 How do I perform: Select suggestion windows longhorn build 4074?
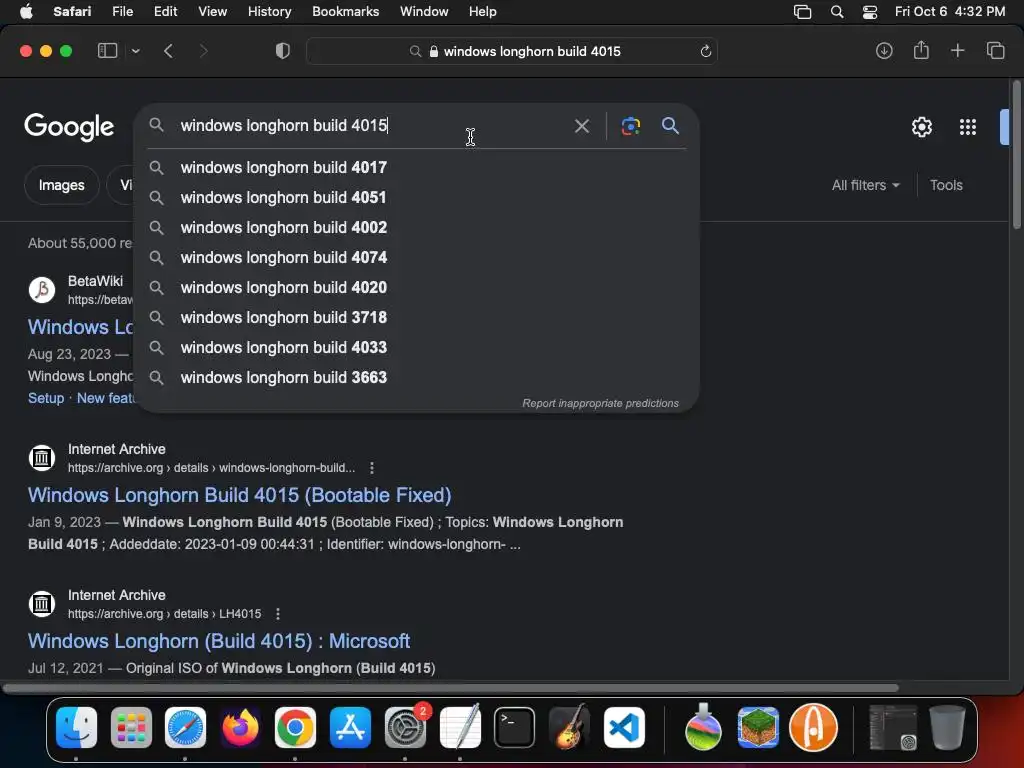coord(417,257)
